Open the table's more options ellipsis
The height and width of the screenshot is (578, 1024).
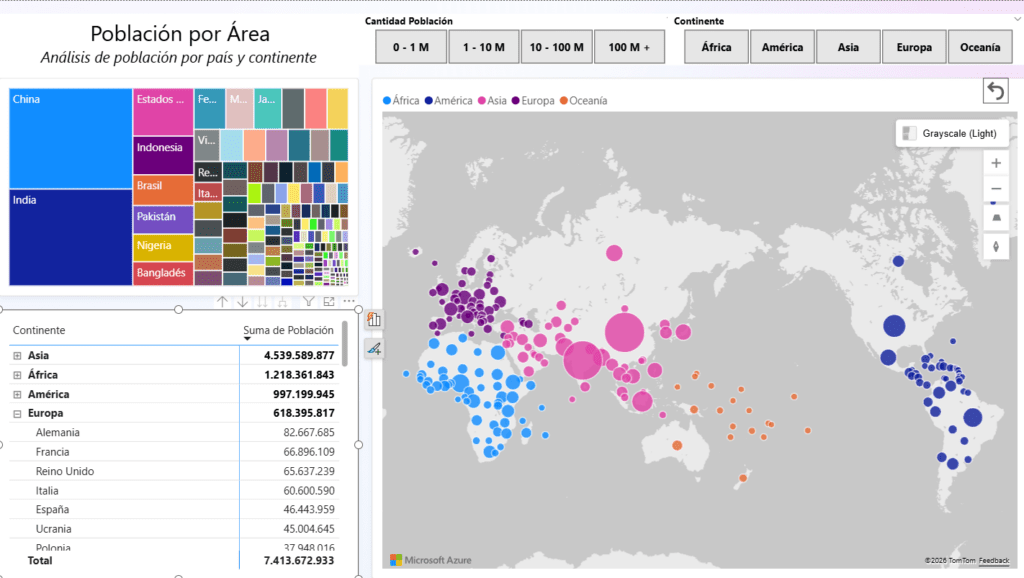click(x=349, y=302)
